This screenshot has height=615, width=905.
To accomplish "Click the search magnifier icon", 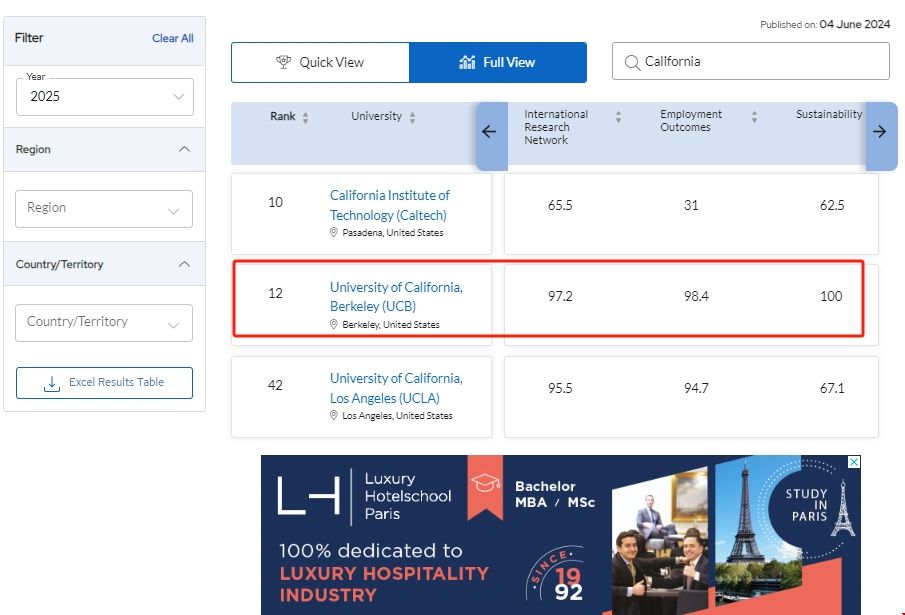I will click(x=632, y=62).
